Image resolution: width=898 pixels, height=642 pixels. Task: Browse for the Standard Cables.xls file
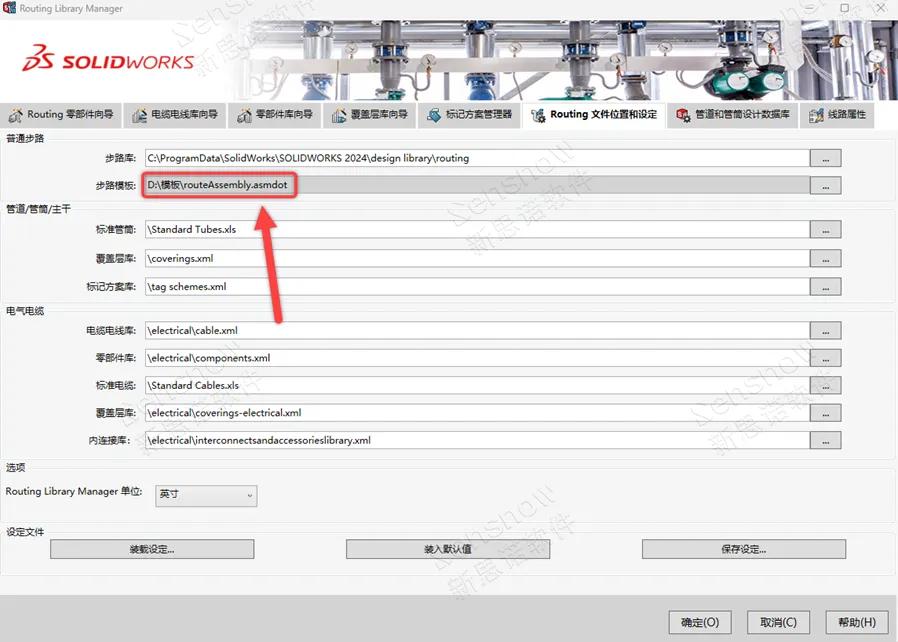825,385
